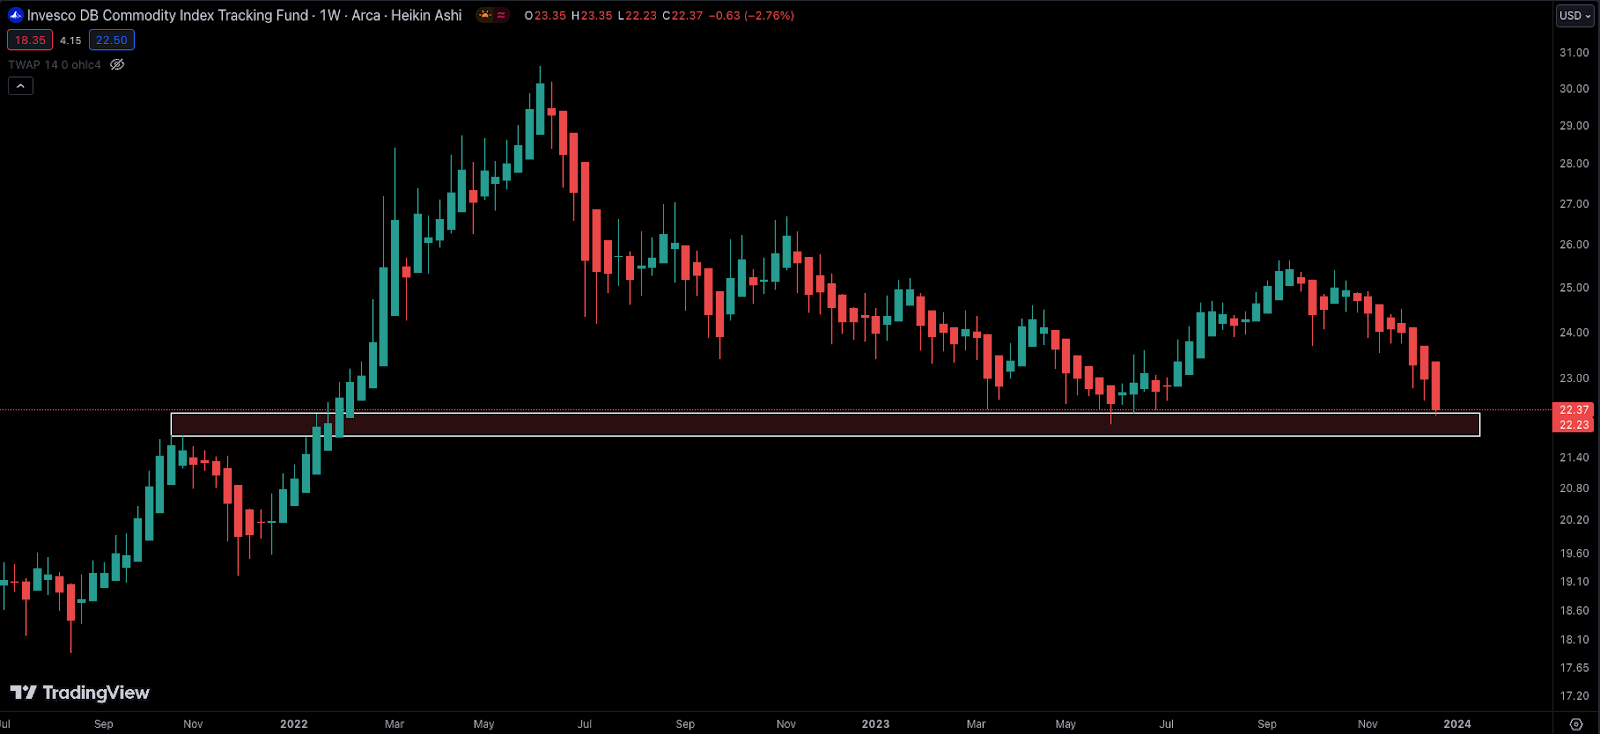Image resolution: width=1600 pixels, height=734 pixels.
Task: Collapse the indicator legend with the chevron
Action: click(x=20, y=86)
